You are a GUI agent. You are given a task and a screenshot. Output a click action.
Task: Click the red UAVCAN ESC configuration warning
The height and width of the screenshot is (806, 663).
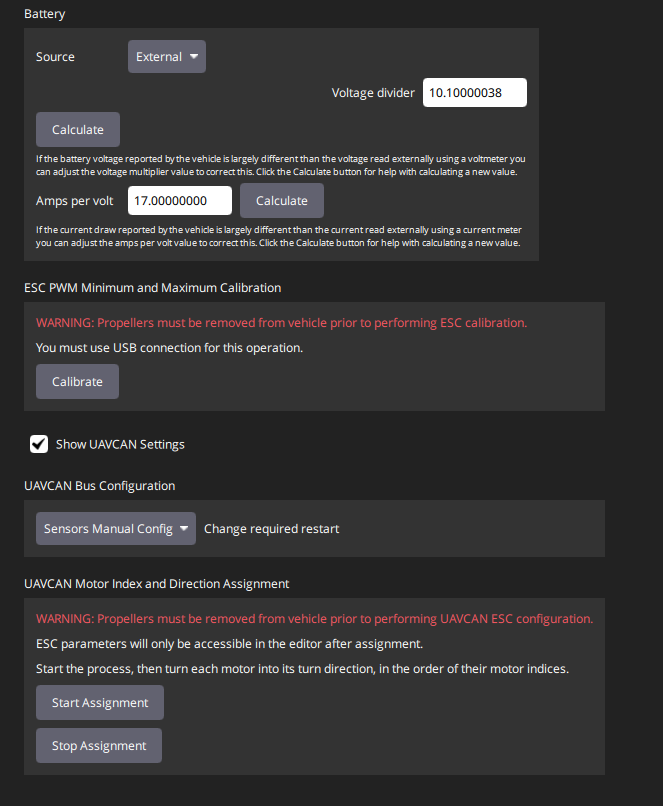click(314, 619)
